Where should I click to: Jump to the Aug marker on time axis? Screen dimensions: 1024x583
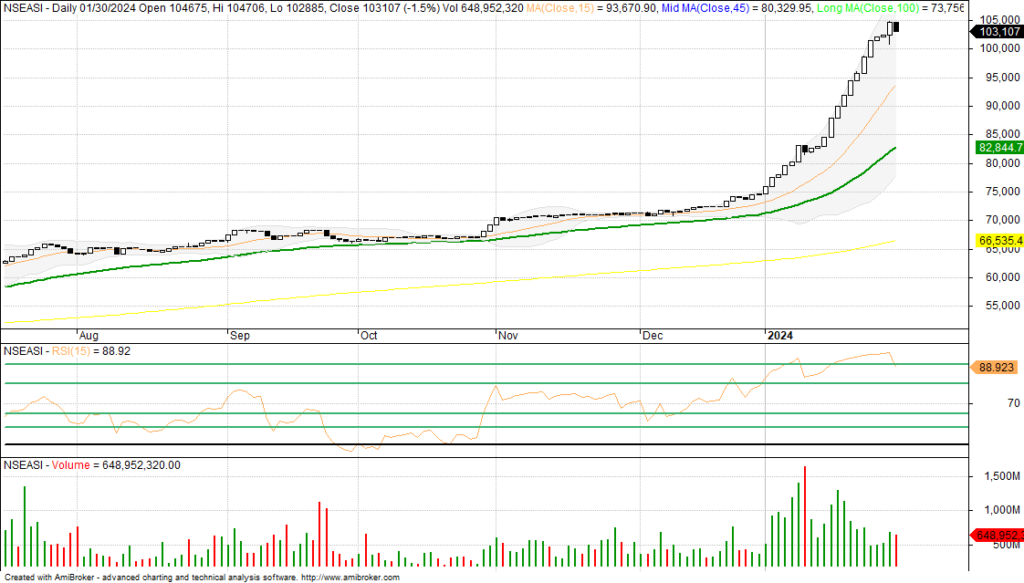[88, 337]
